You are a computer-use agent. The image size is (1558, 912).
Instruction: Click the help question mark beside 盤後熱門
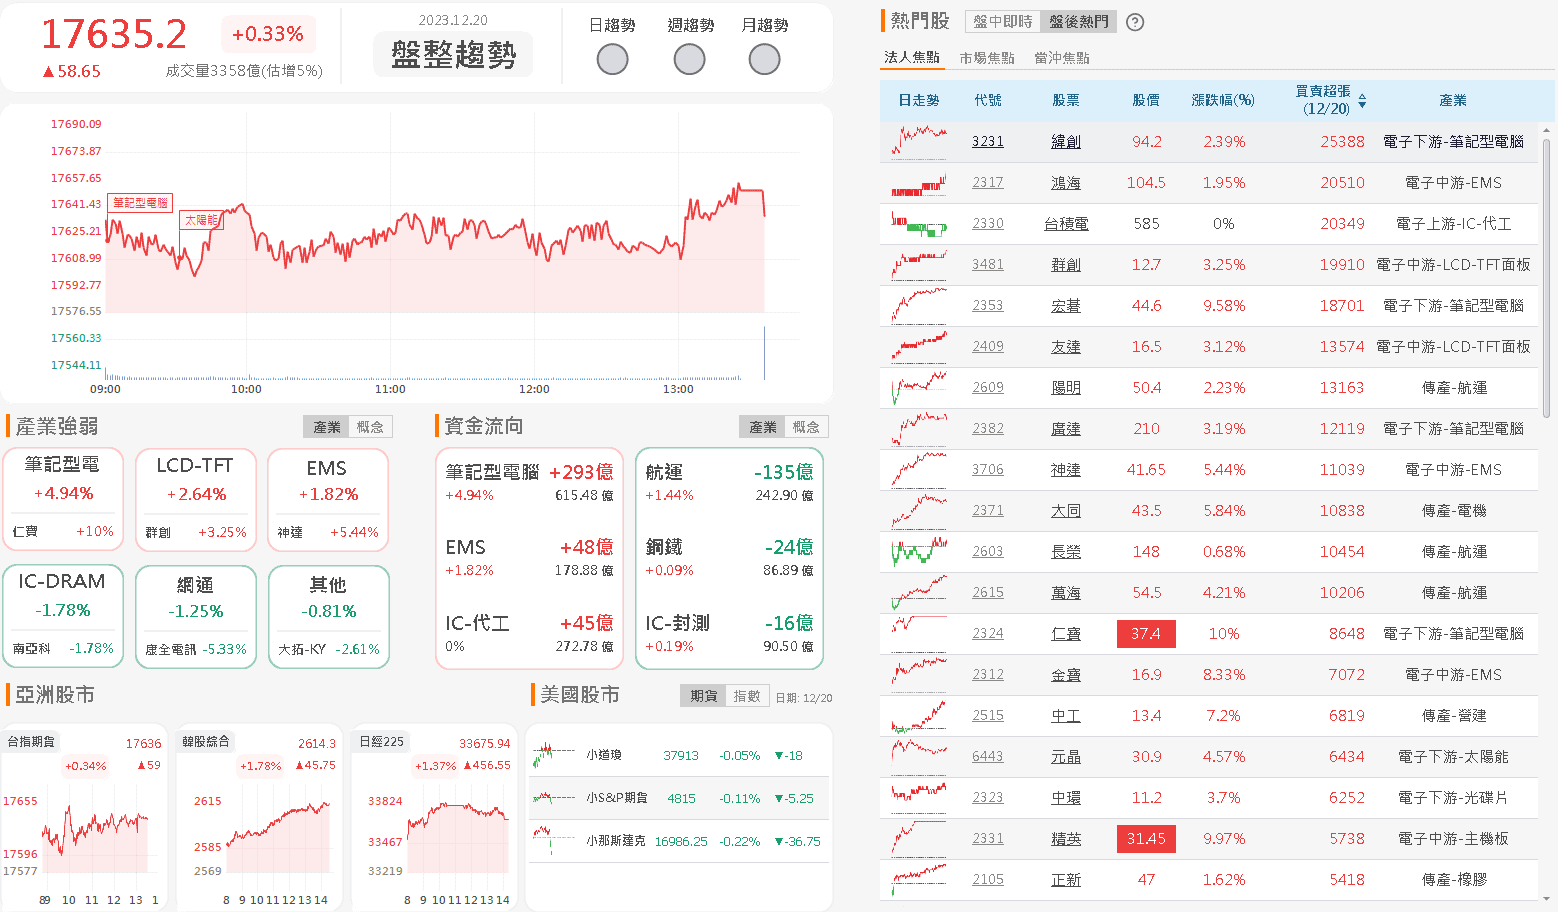tap(1135, 22)
